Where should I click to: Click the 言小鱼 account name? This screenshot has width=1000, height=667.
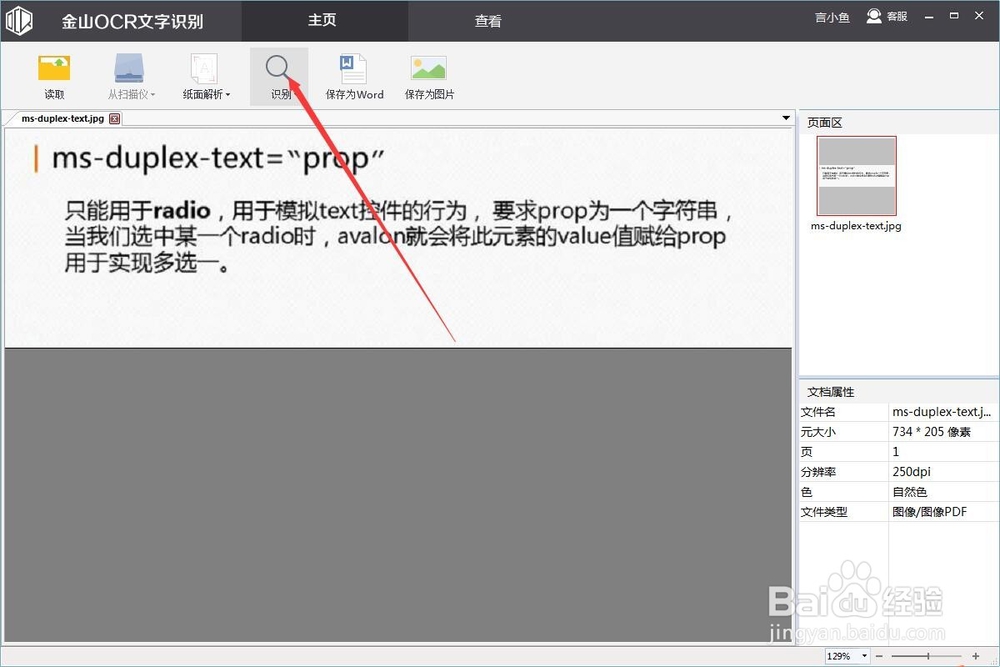832,16
